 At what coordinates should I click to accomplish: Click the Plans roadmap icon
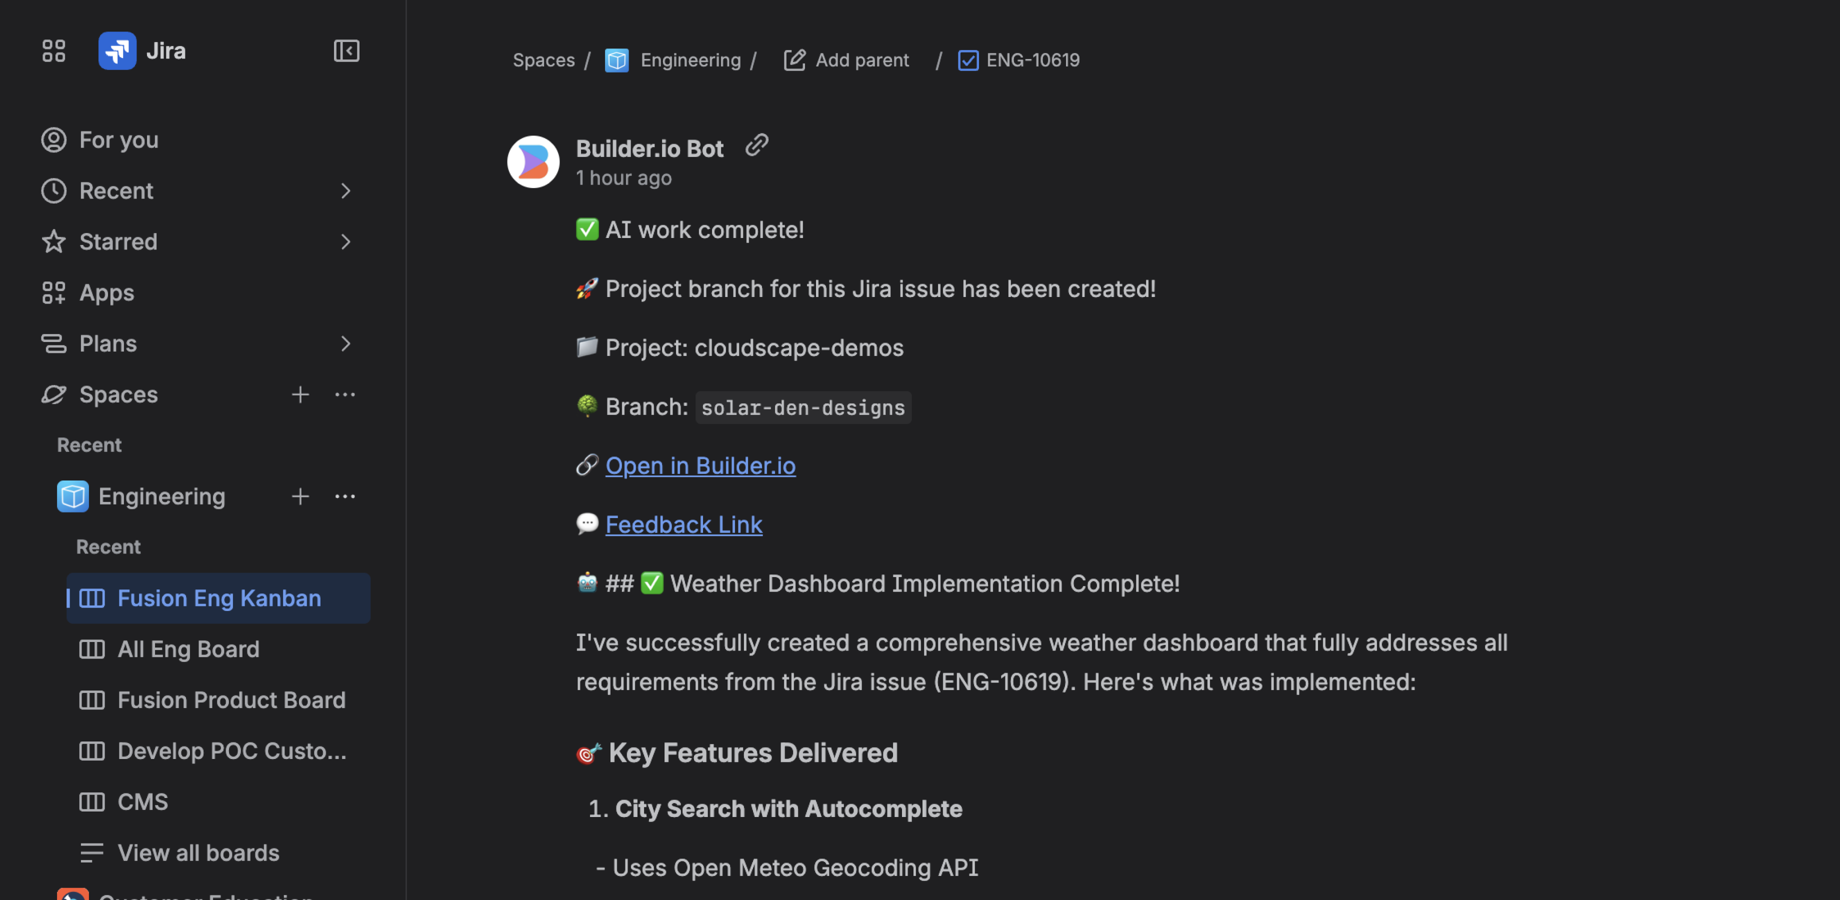click(x=53, y=343)
